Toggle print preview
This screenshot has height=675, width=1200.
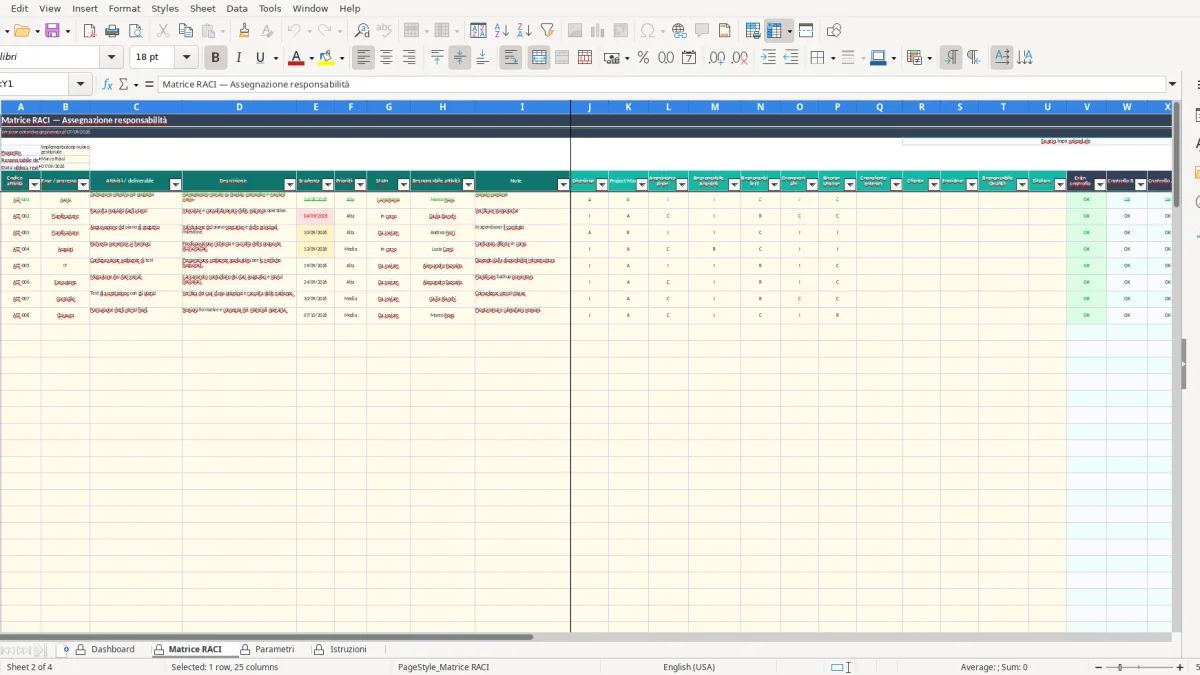tap(135, 31)
